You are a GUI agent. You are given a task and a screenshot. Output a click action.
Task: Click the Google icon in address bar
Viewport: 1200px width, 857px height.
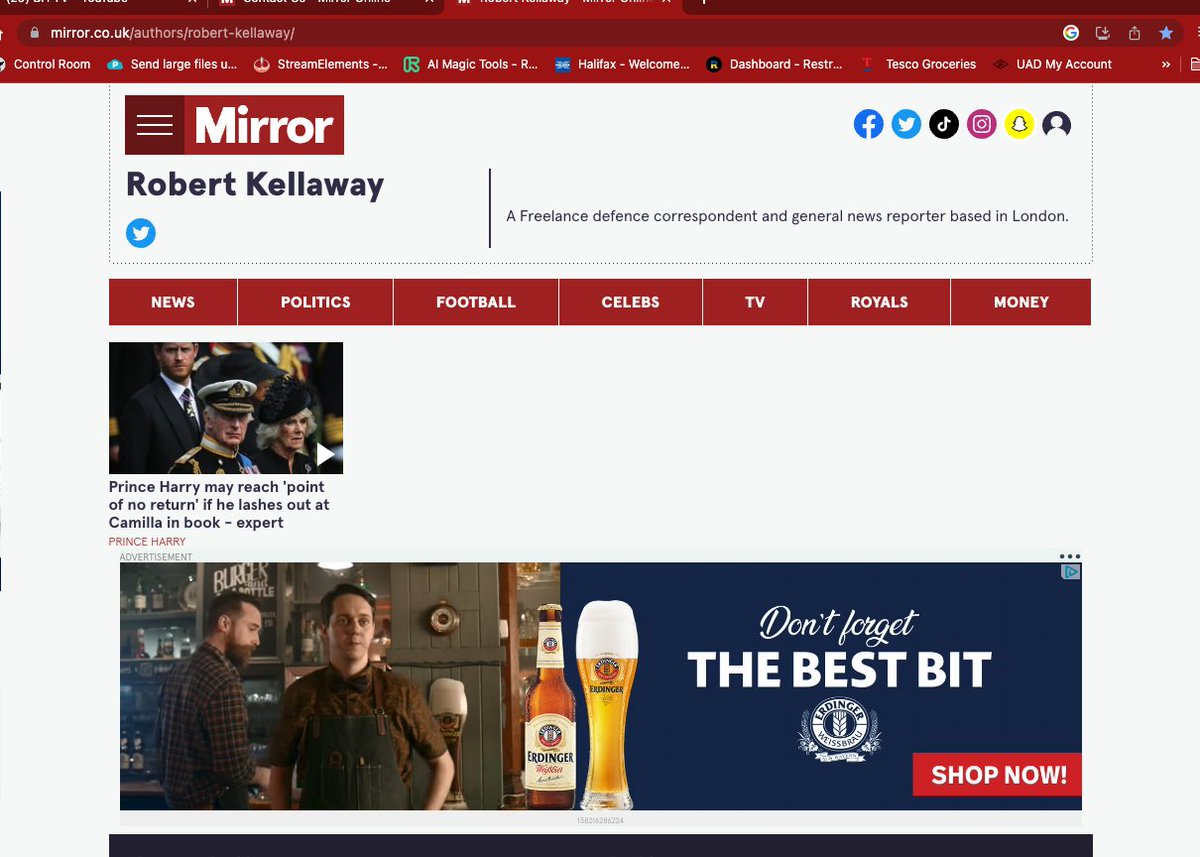coord(1071,33)
